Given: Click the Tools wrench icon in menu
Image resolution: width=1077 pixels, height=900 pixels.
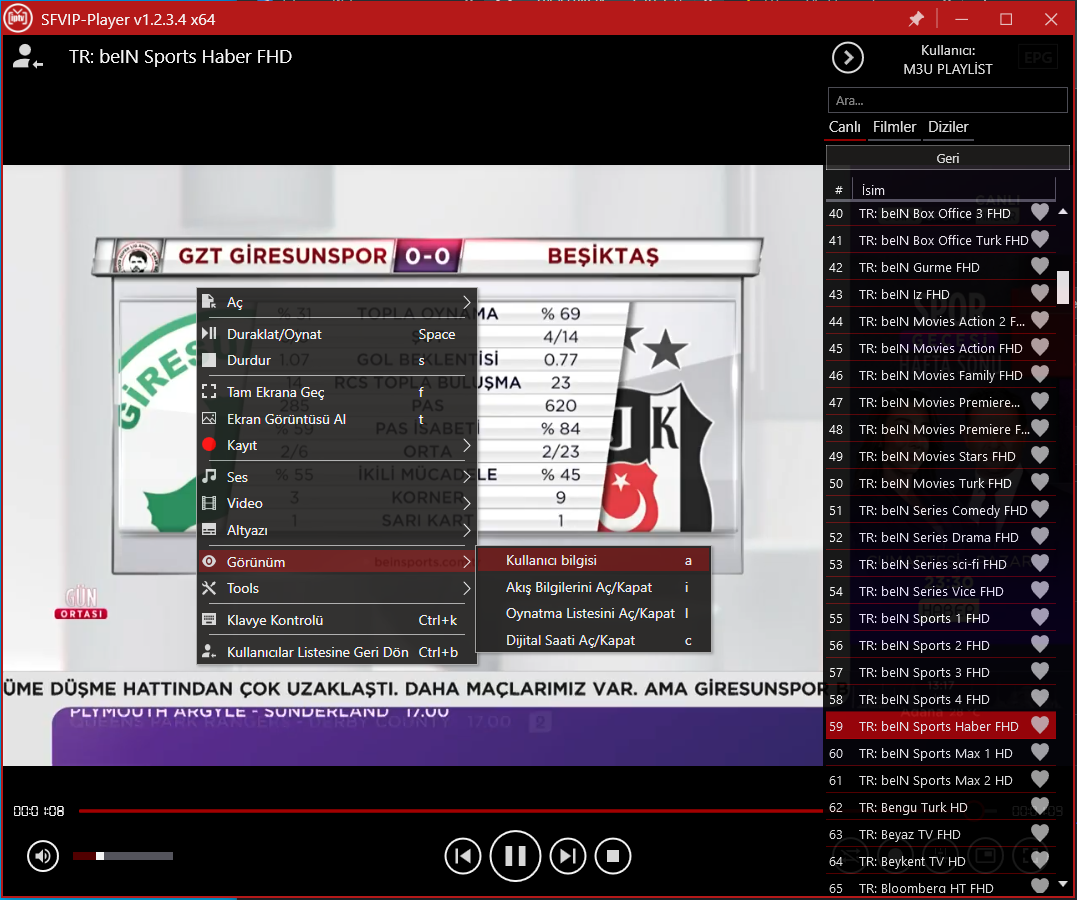Looking at the screenshot, I should click(209, 588).
